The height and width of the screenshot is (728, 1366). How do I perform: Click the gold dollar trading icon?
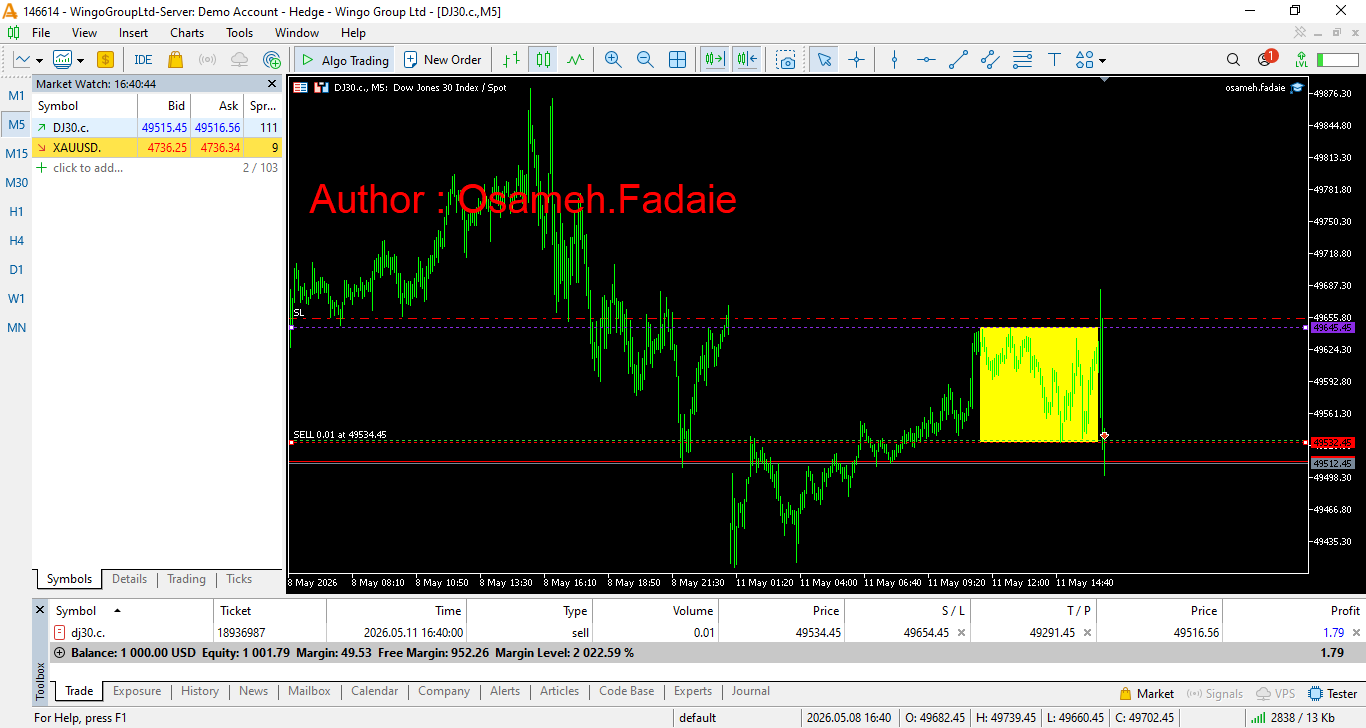[105, 60]
